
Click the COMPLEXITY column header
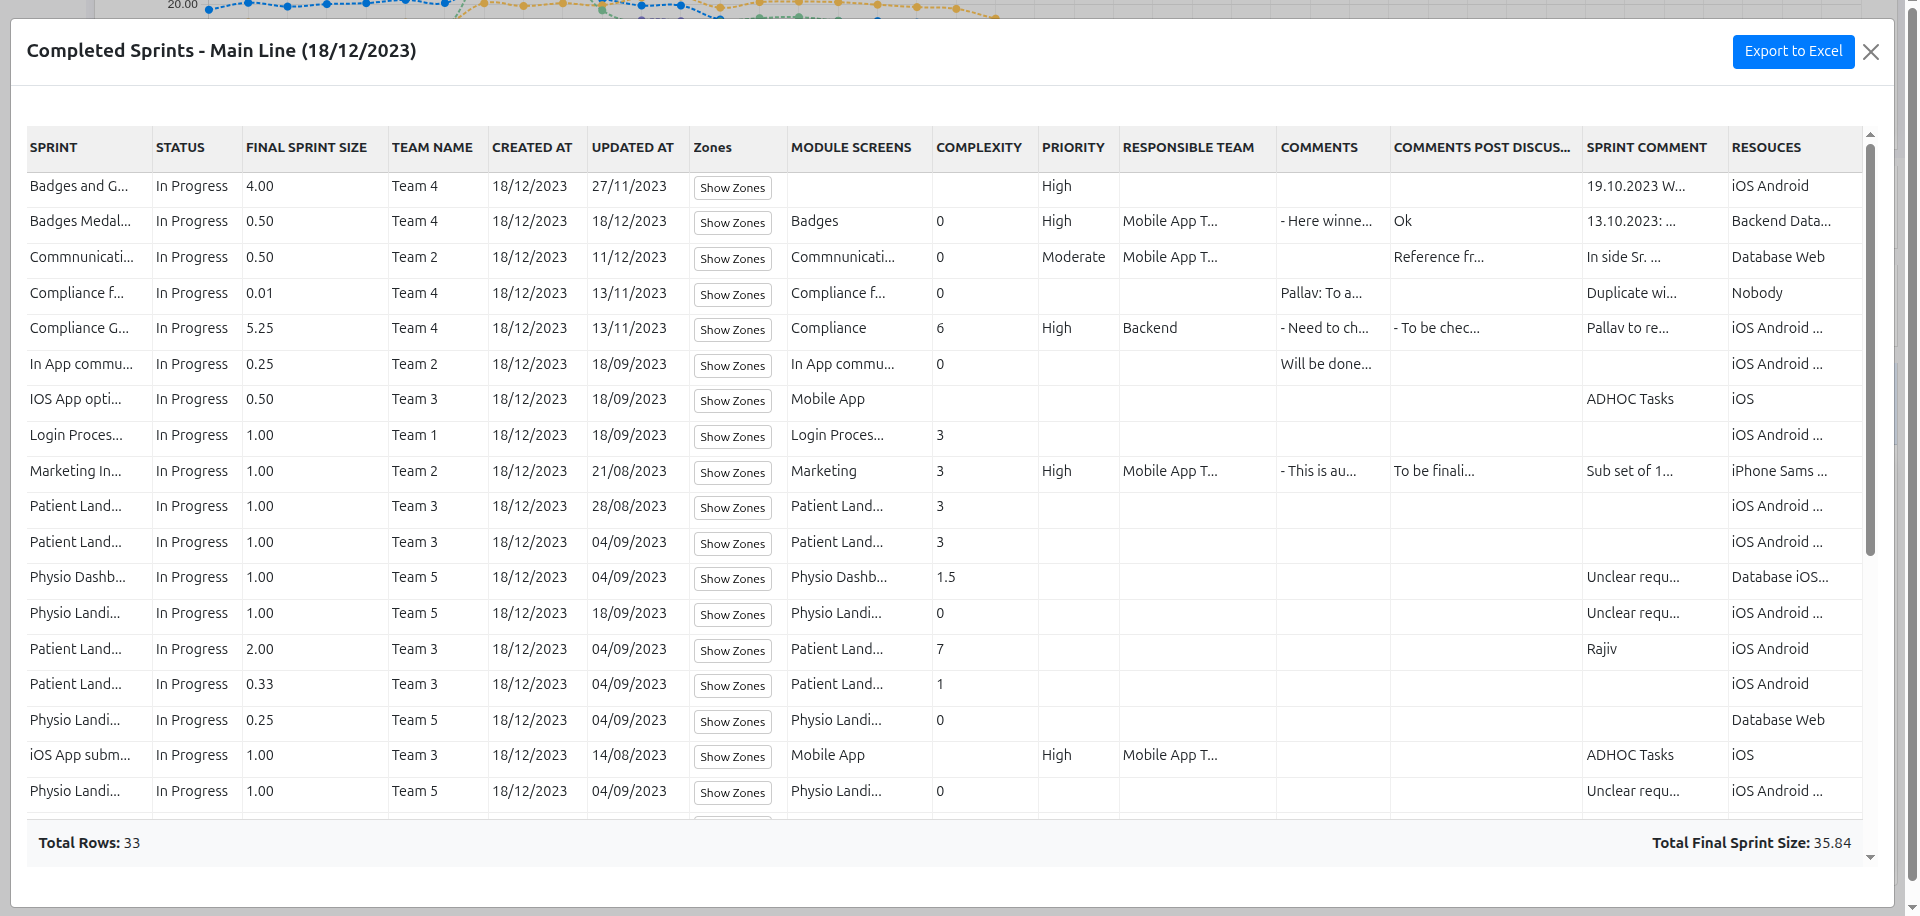click(978, 148)
